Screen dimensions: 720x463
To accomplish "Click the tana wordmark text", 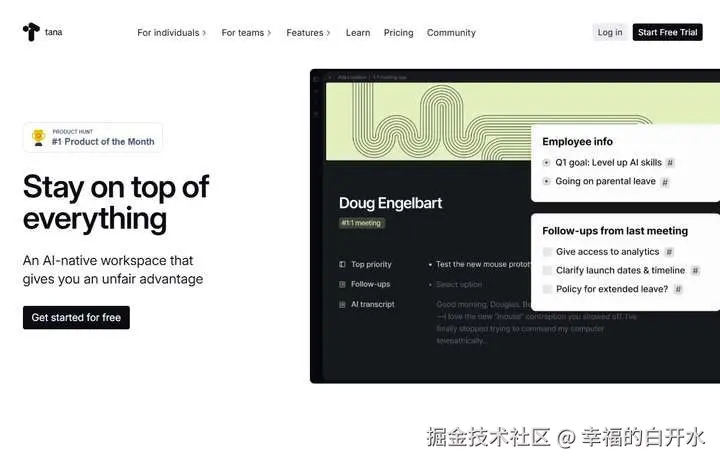I will pos(54,32).
